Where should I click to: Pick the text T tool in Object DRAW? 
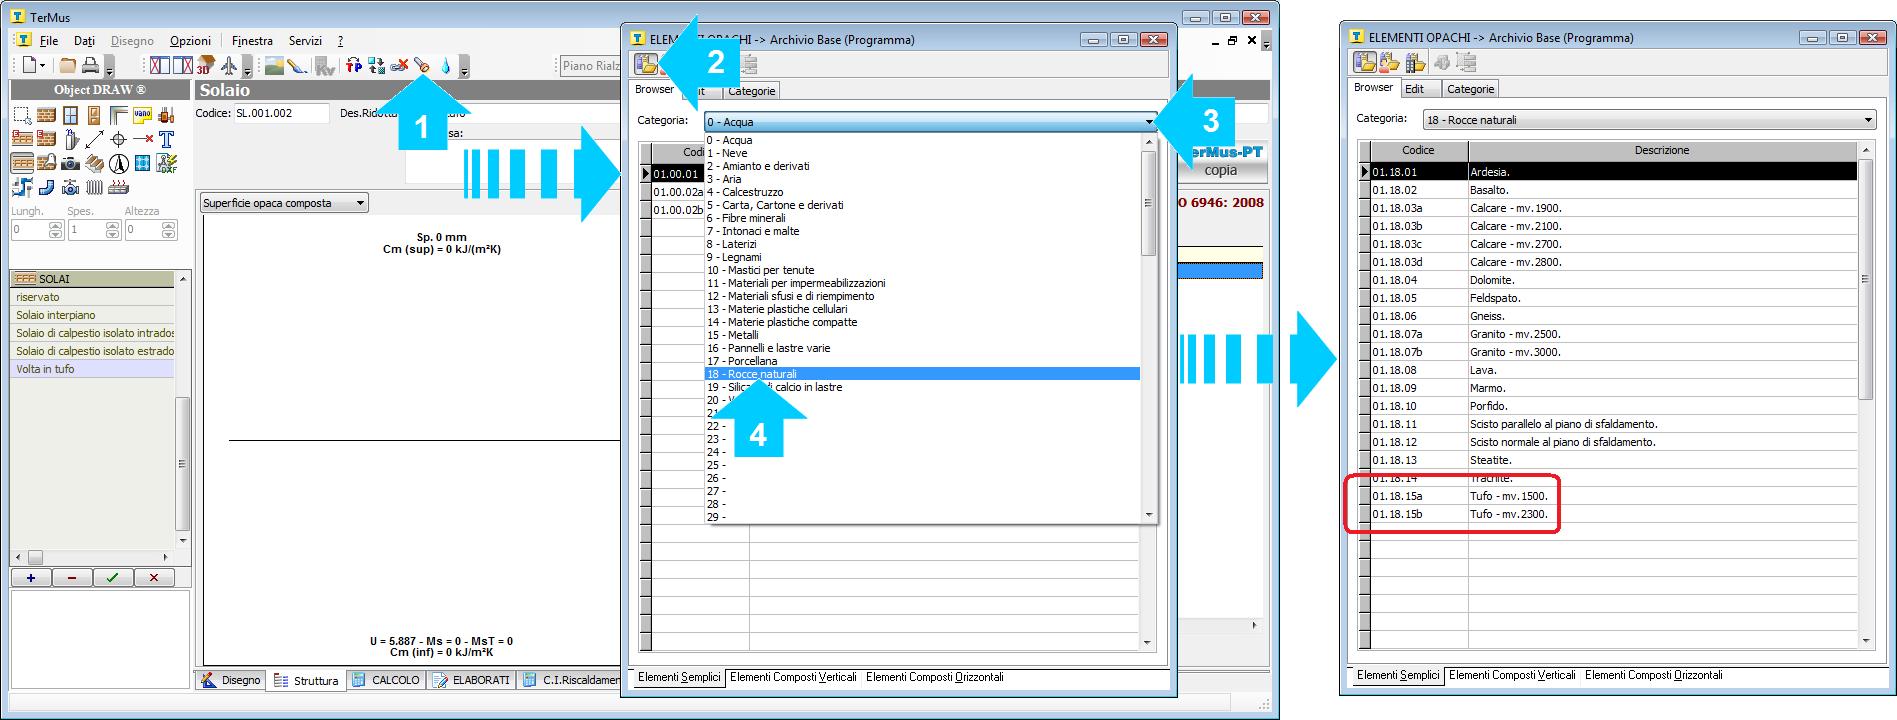tap(167, 139)
